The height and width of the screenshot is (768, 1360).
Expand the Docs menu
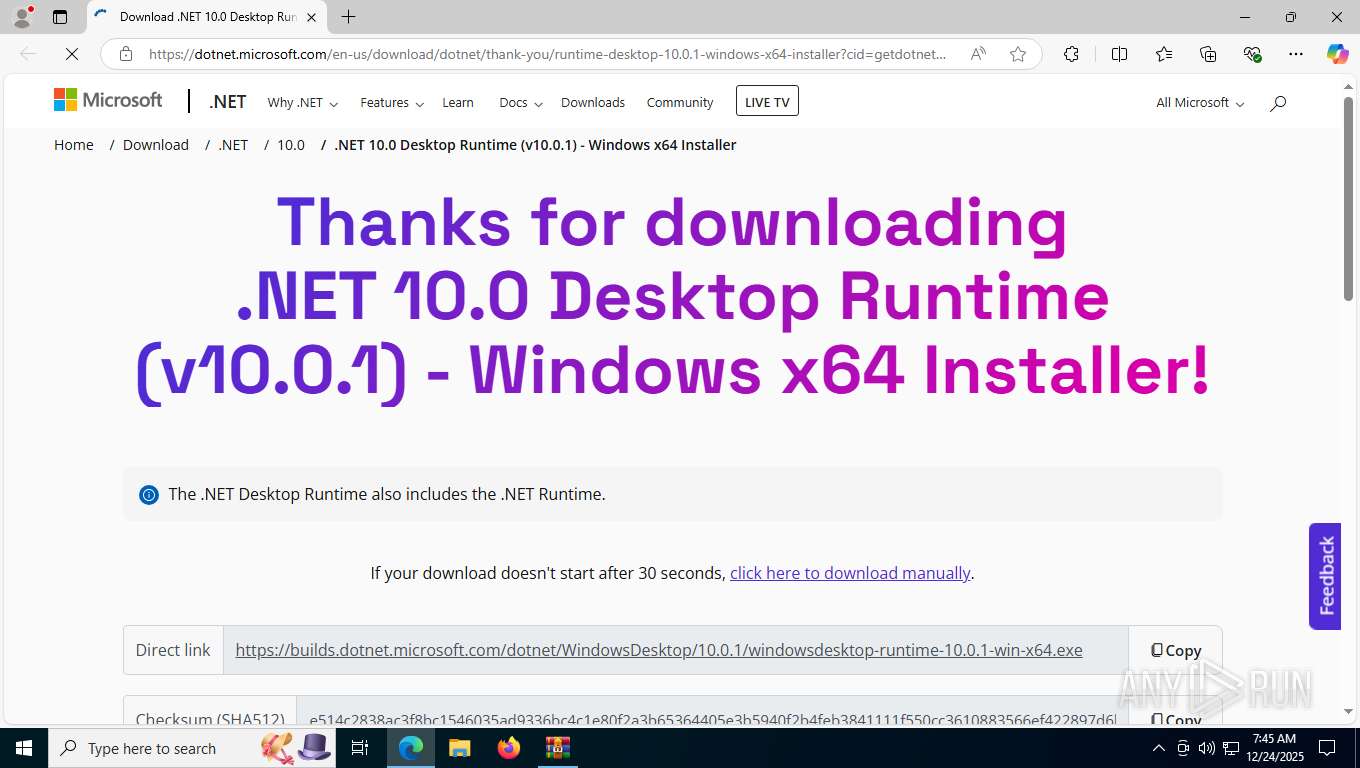point(521,102)
